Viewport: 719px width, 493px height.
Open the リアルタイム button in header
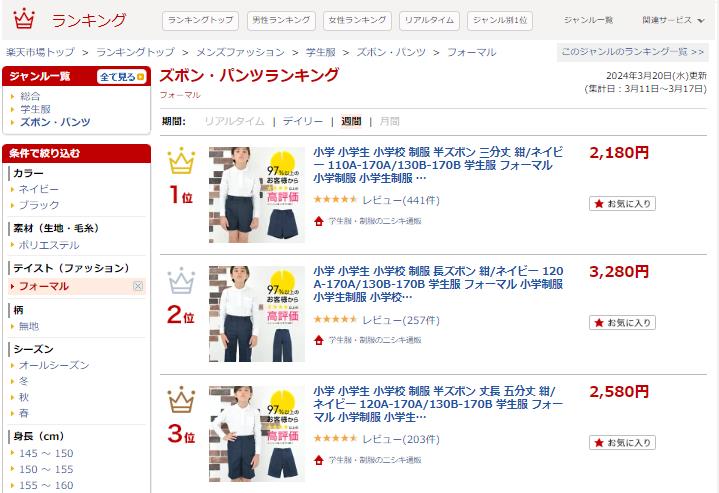tap(429, 21)
